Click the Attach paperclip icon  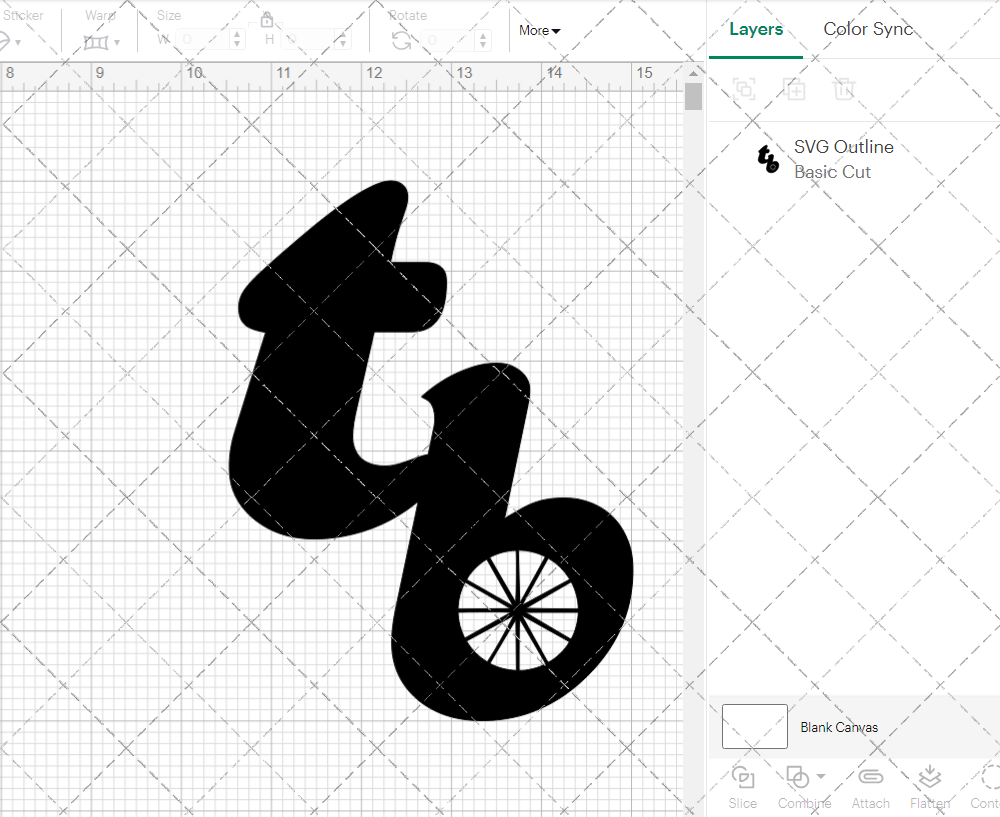(870, 777)
